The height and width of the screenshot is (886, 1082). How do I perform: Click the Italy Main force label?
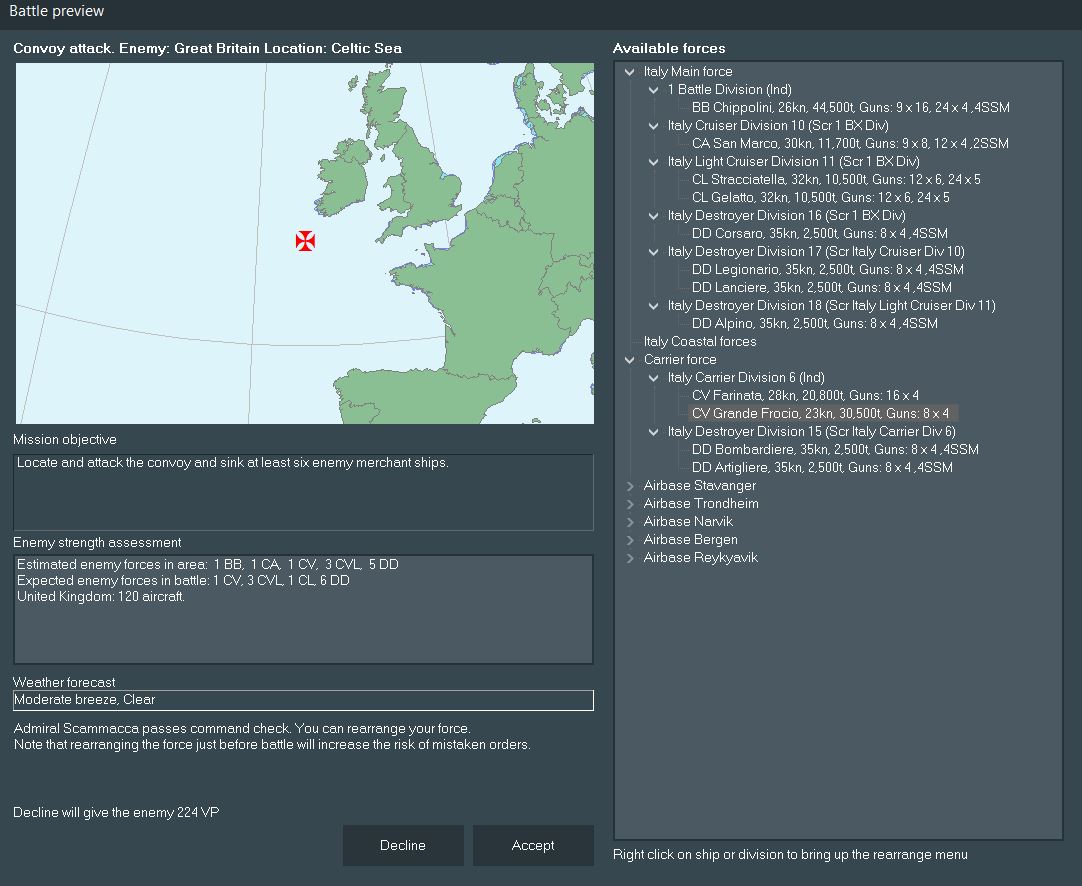[688, 72]
